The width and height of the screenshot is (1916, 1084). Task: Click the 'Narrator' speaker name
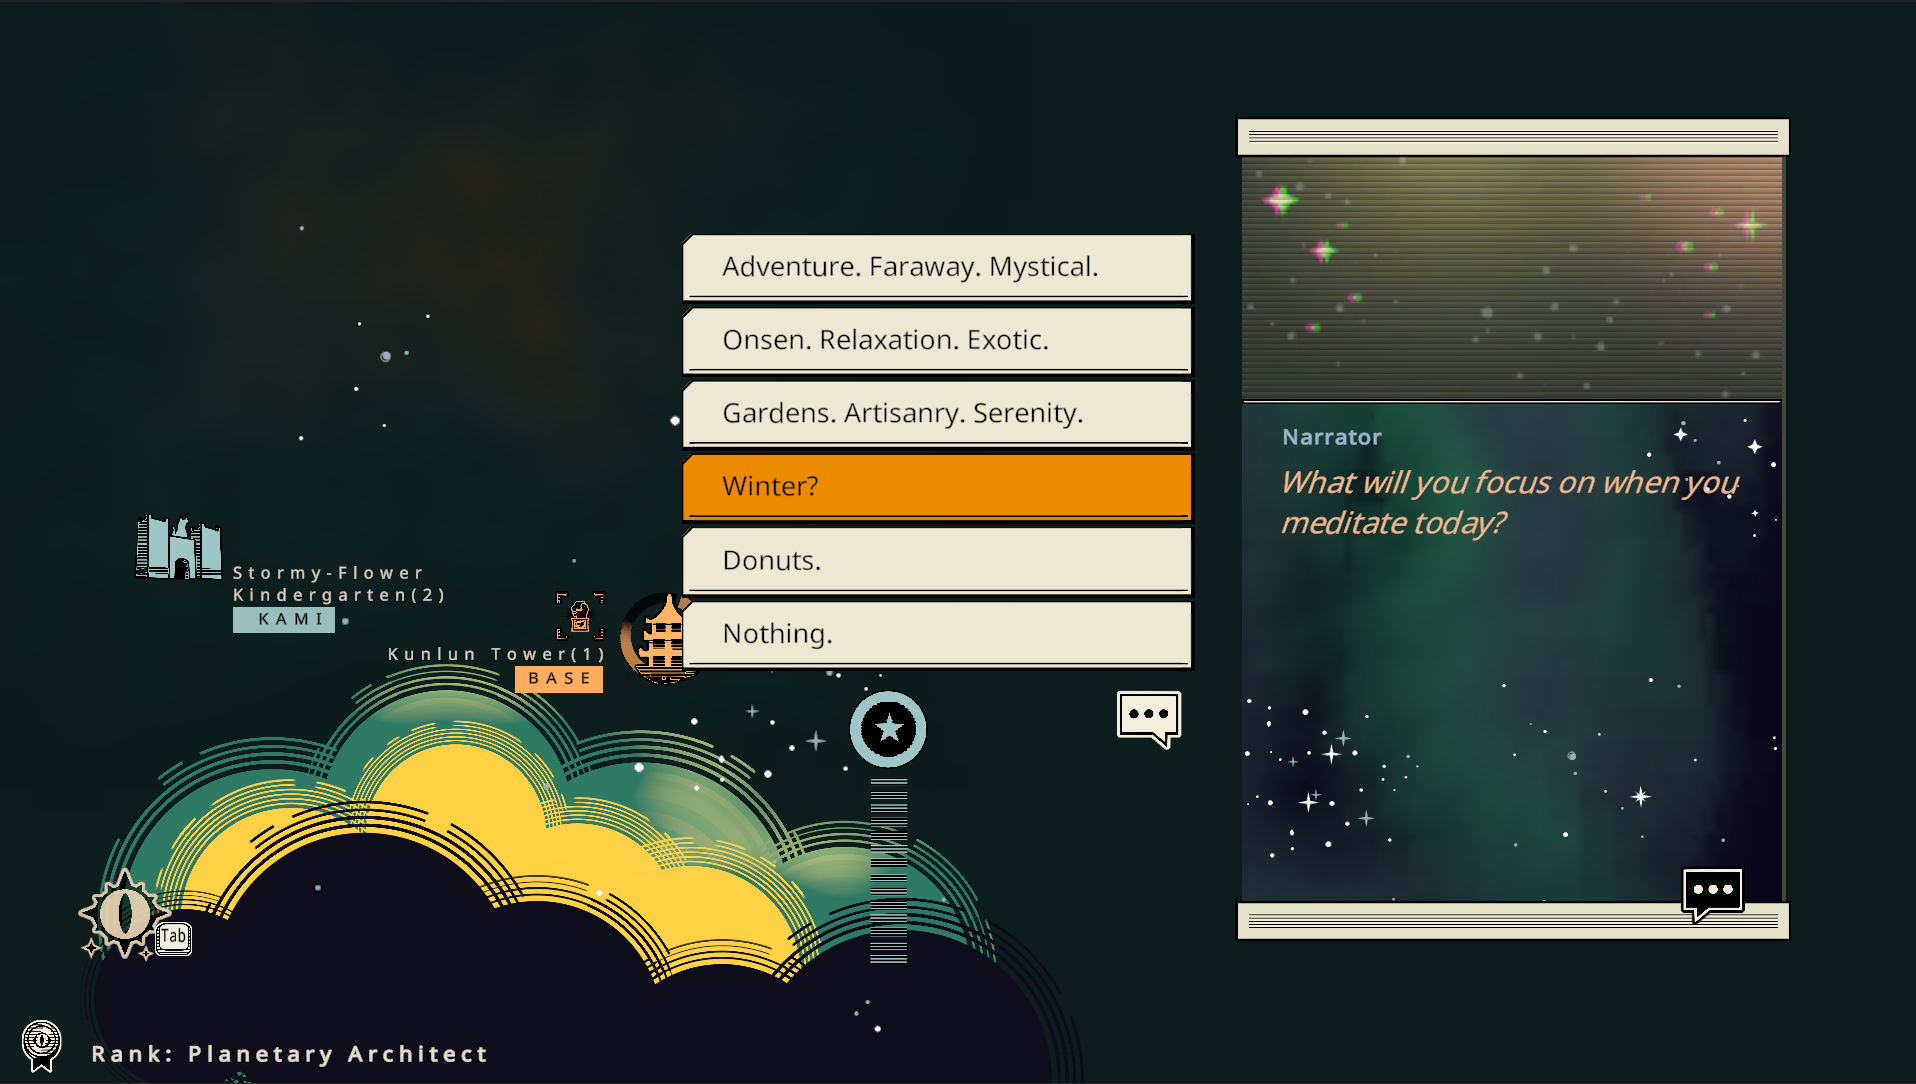click(x=1332, y=437)
